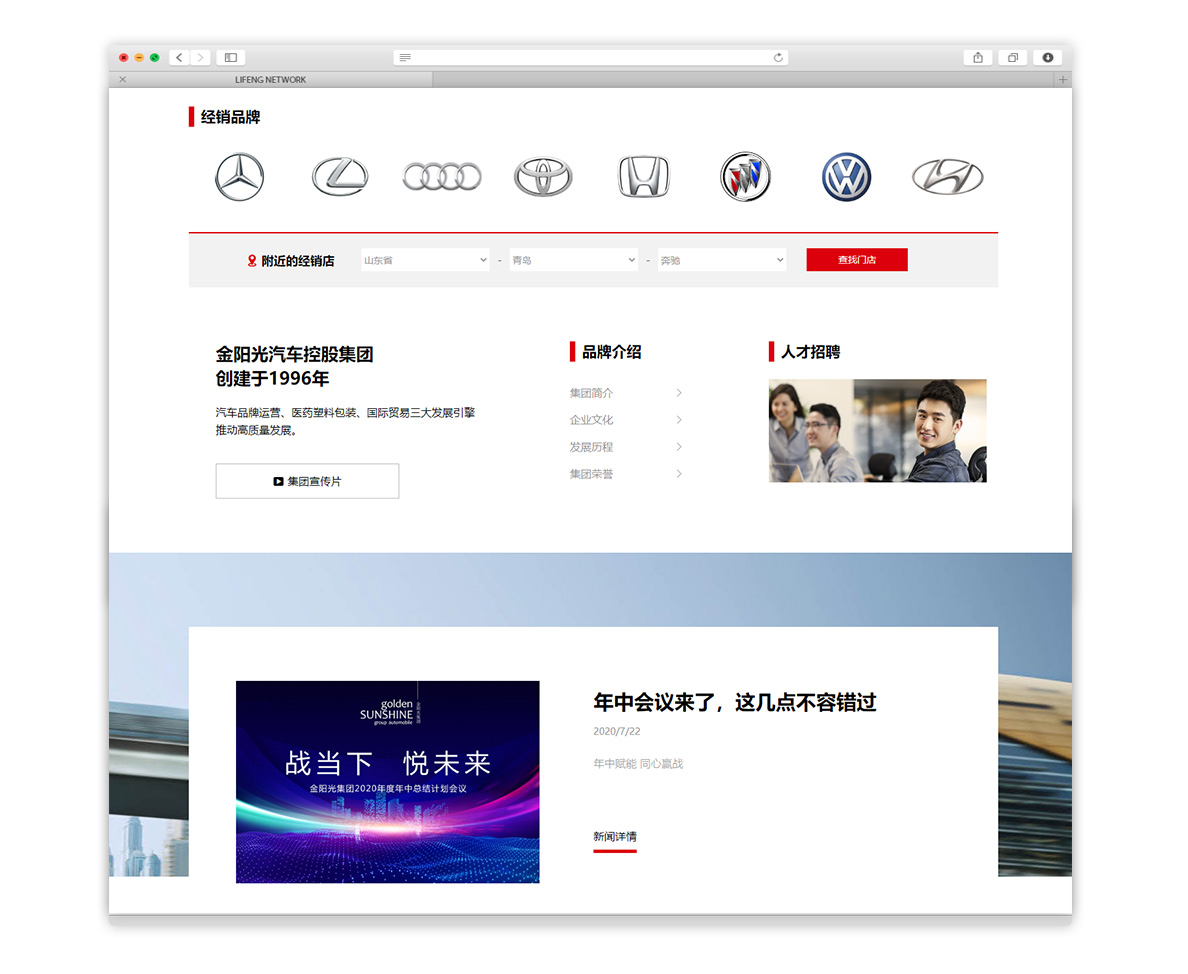The width and height of the screenshot is (1188, 974).
Task: Open the browser share button
Action: pos(978,58)
